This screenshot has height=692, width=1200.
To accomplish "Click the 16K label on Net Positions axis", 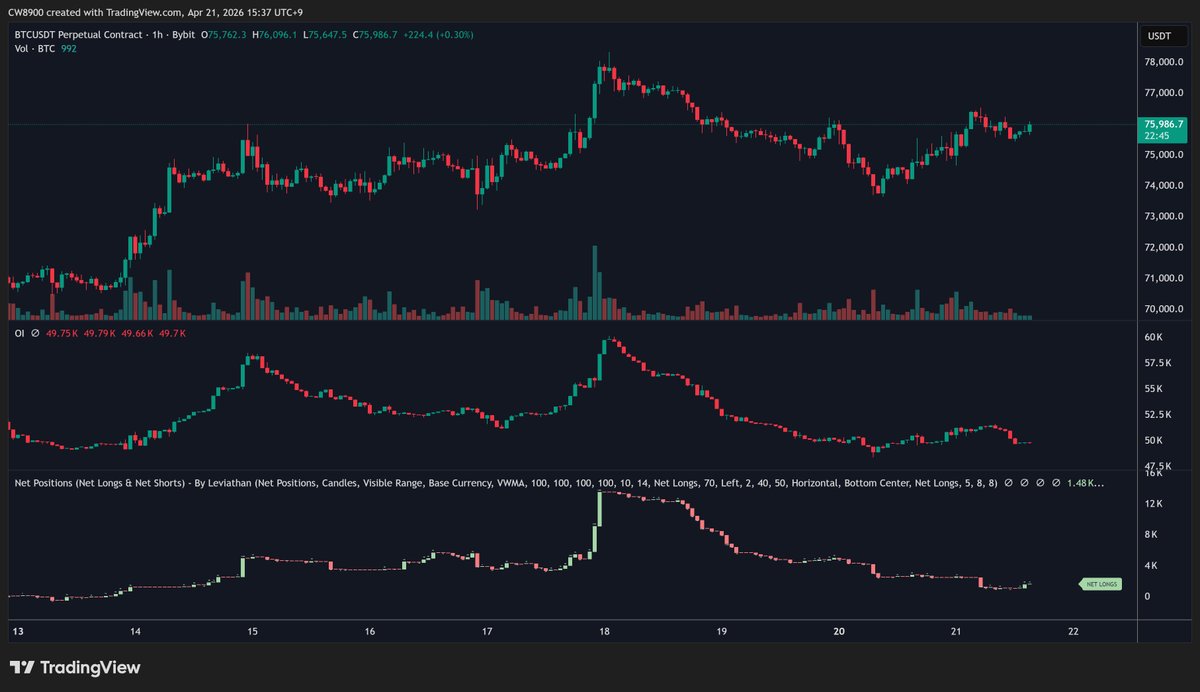I will pyautogui.click(x=1152, y=474).
